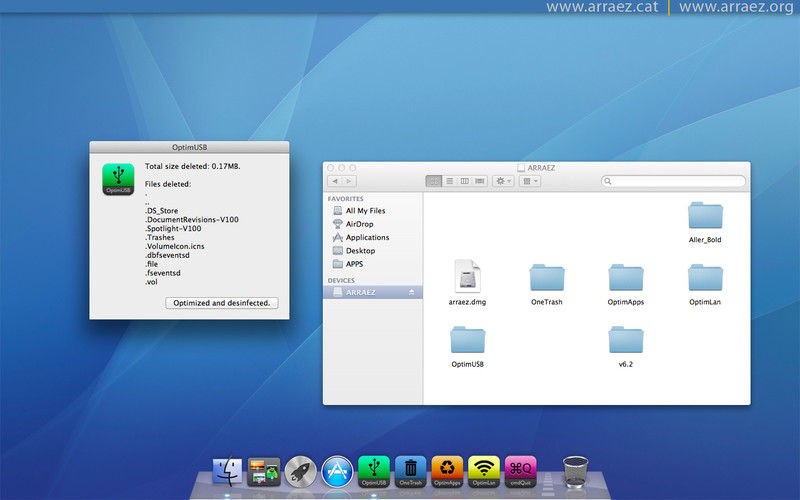Viewport: 800px width, 500px height.
Task: Click the OptimUSB dialog title bar
Action: point(189,147)
